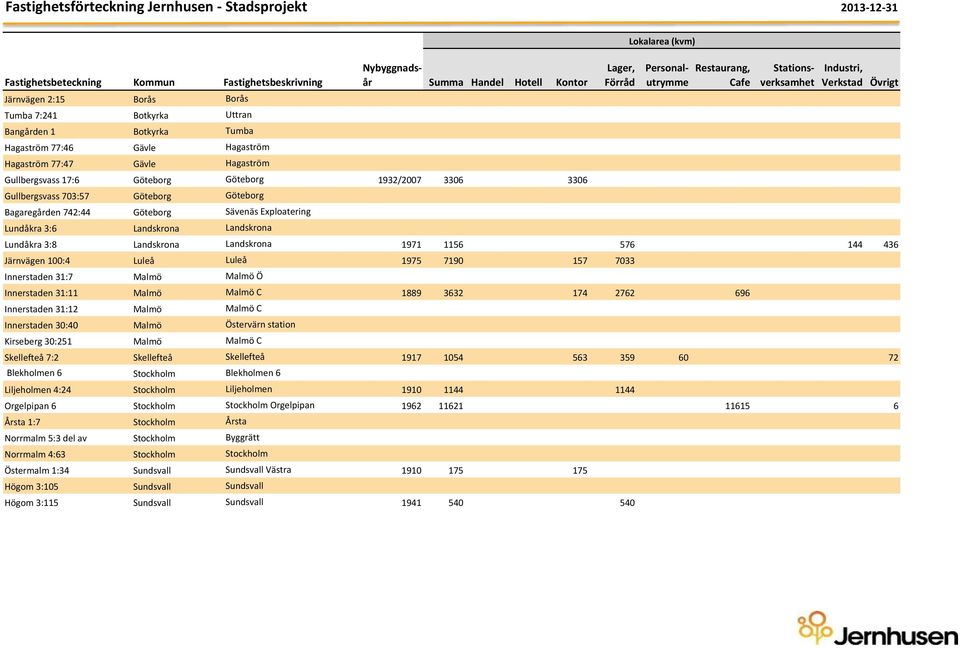Screen dimensions: 960x648
Task: Click the 'Hotell' column header
Action: [x=528, y=82]
